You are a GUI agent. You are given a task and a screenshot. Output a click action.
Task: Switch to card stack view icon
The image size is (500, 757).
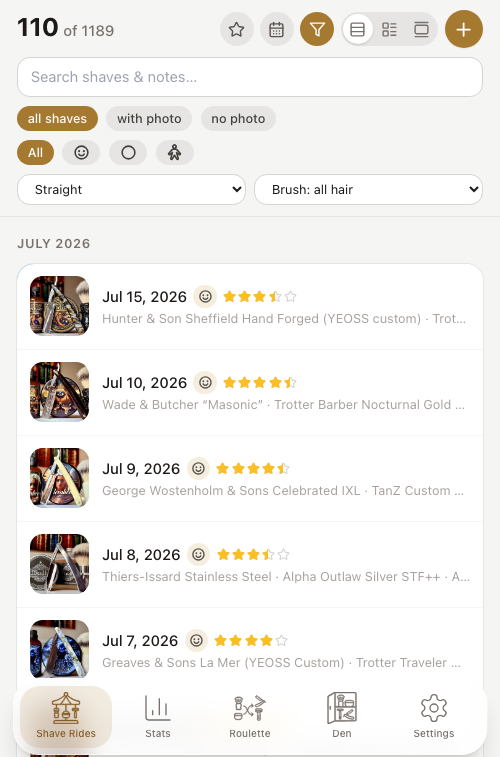(421, 29)
